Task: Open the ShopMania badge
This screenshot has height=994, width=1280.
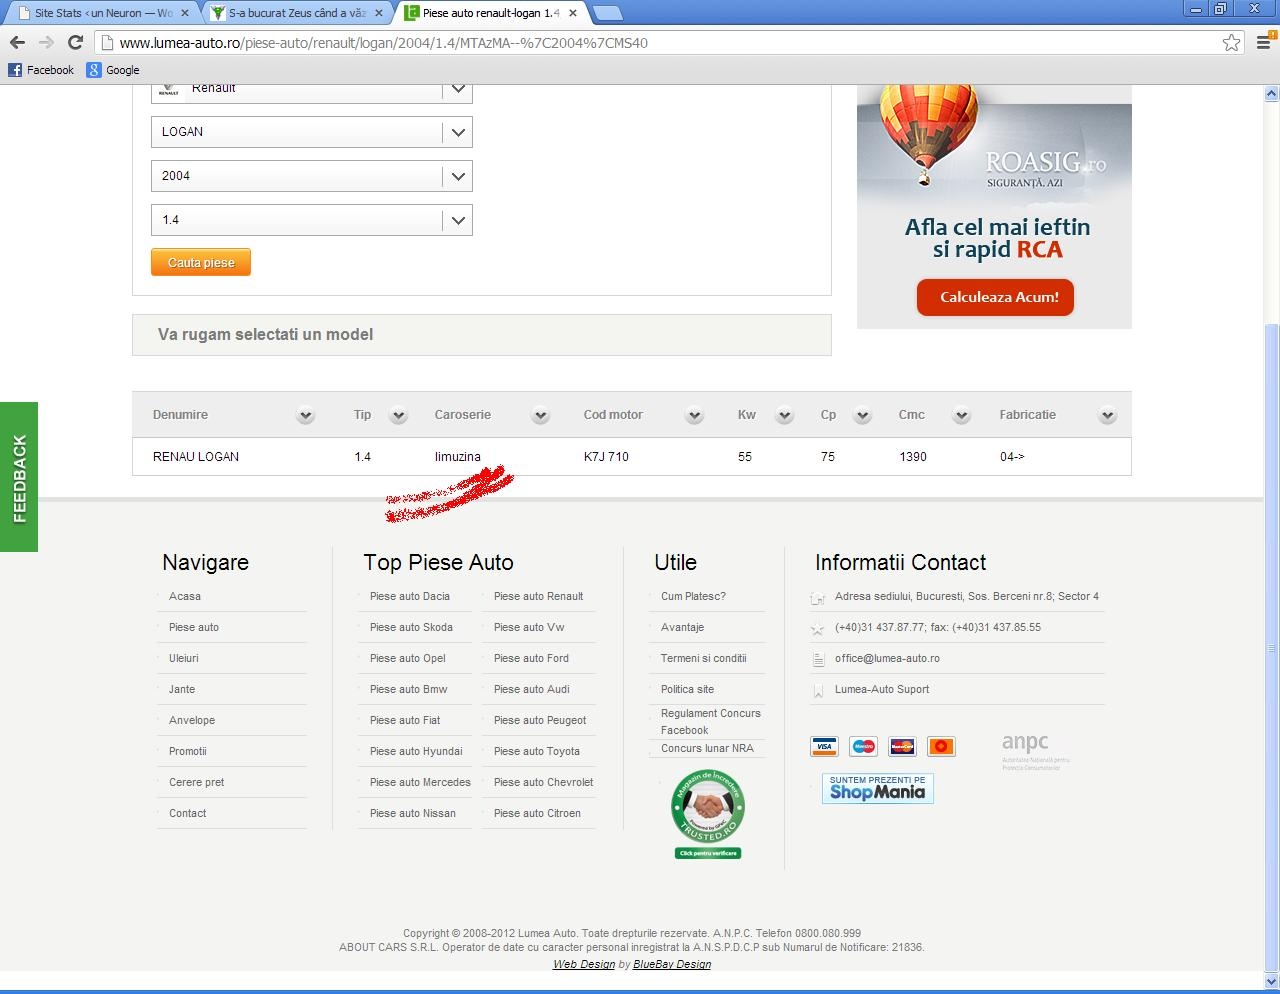Action: point(877,788)
